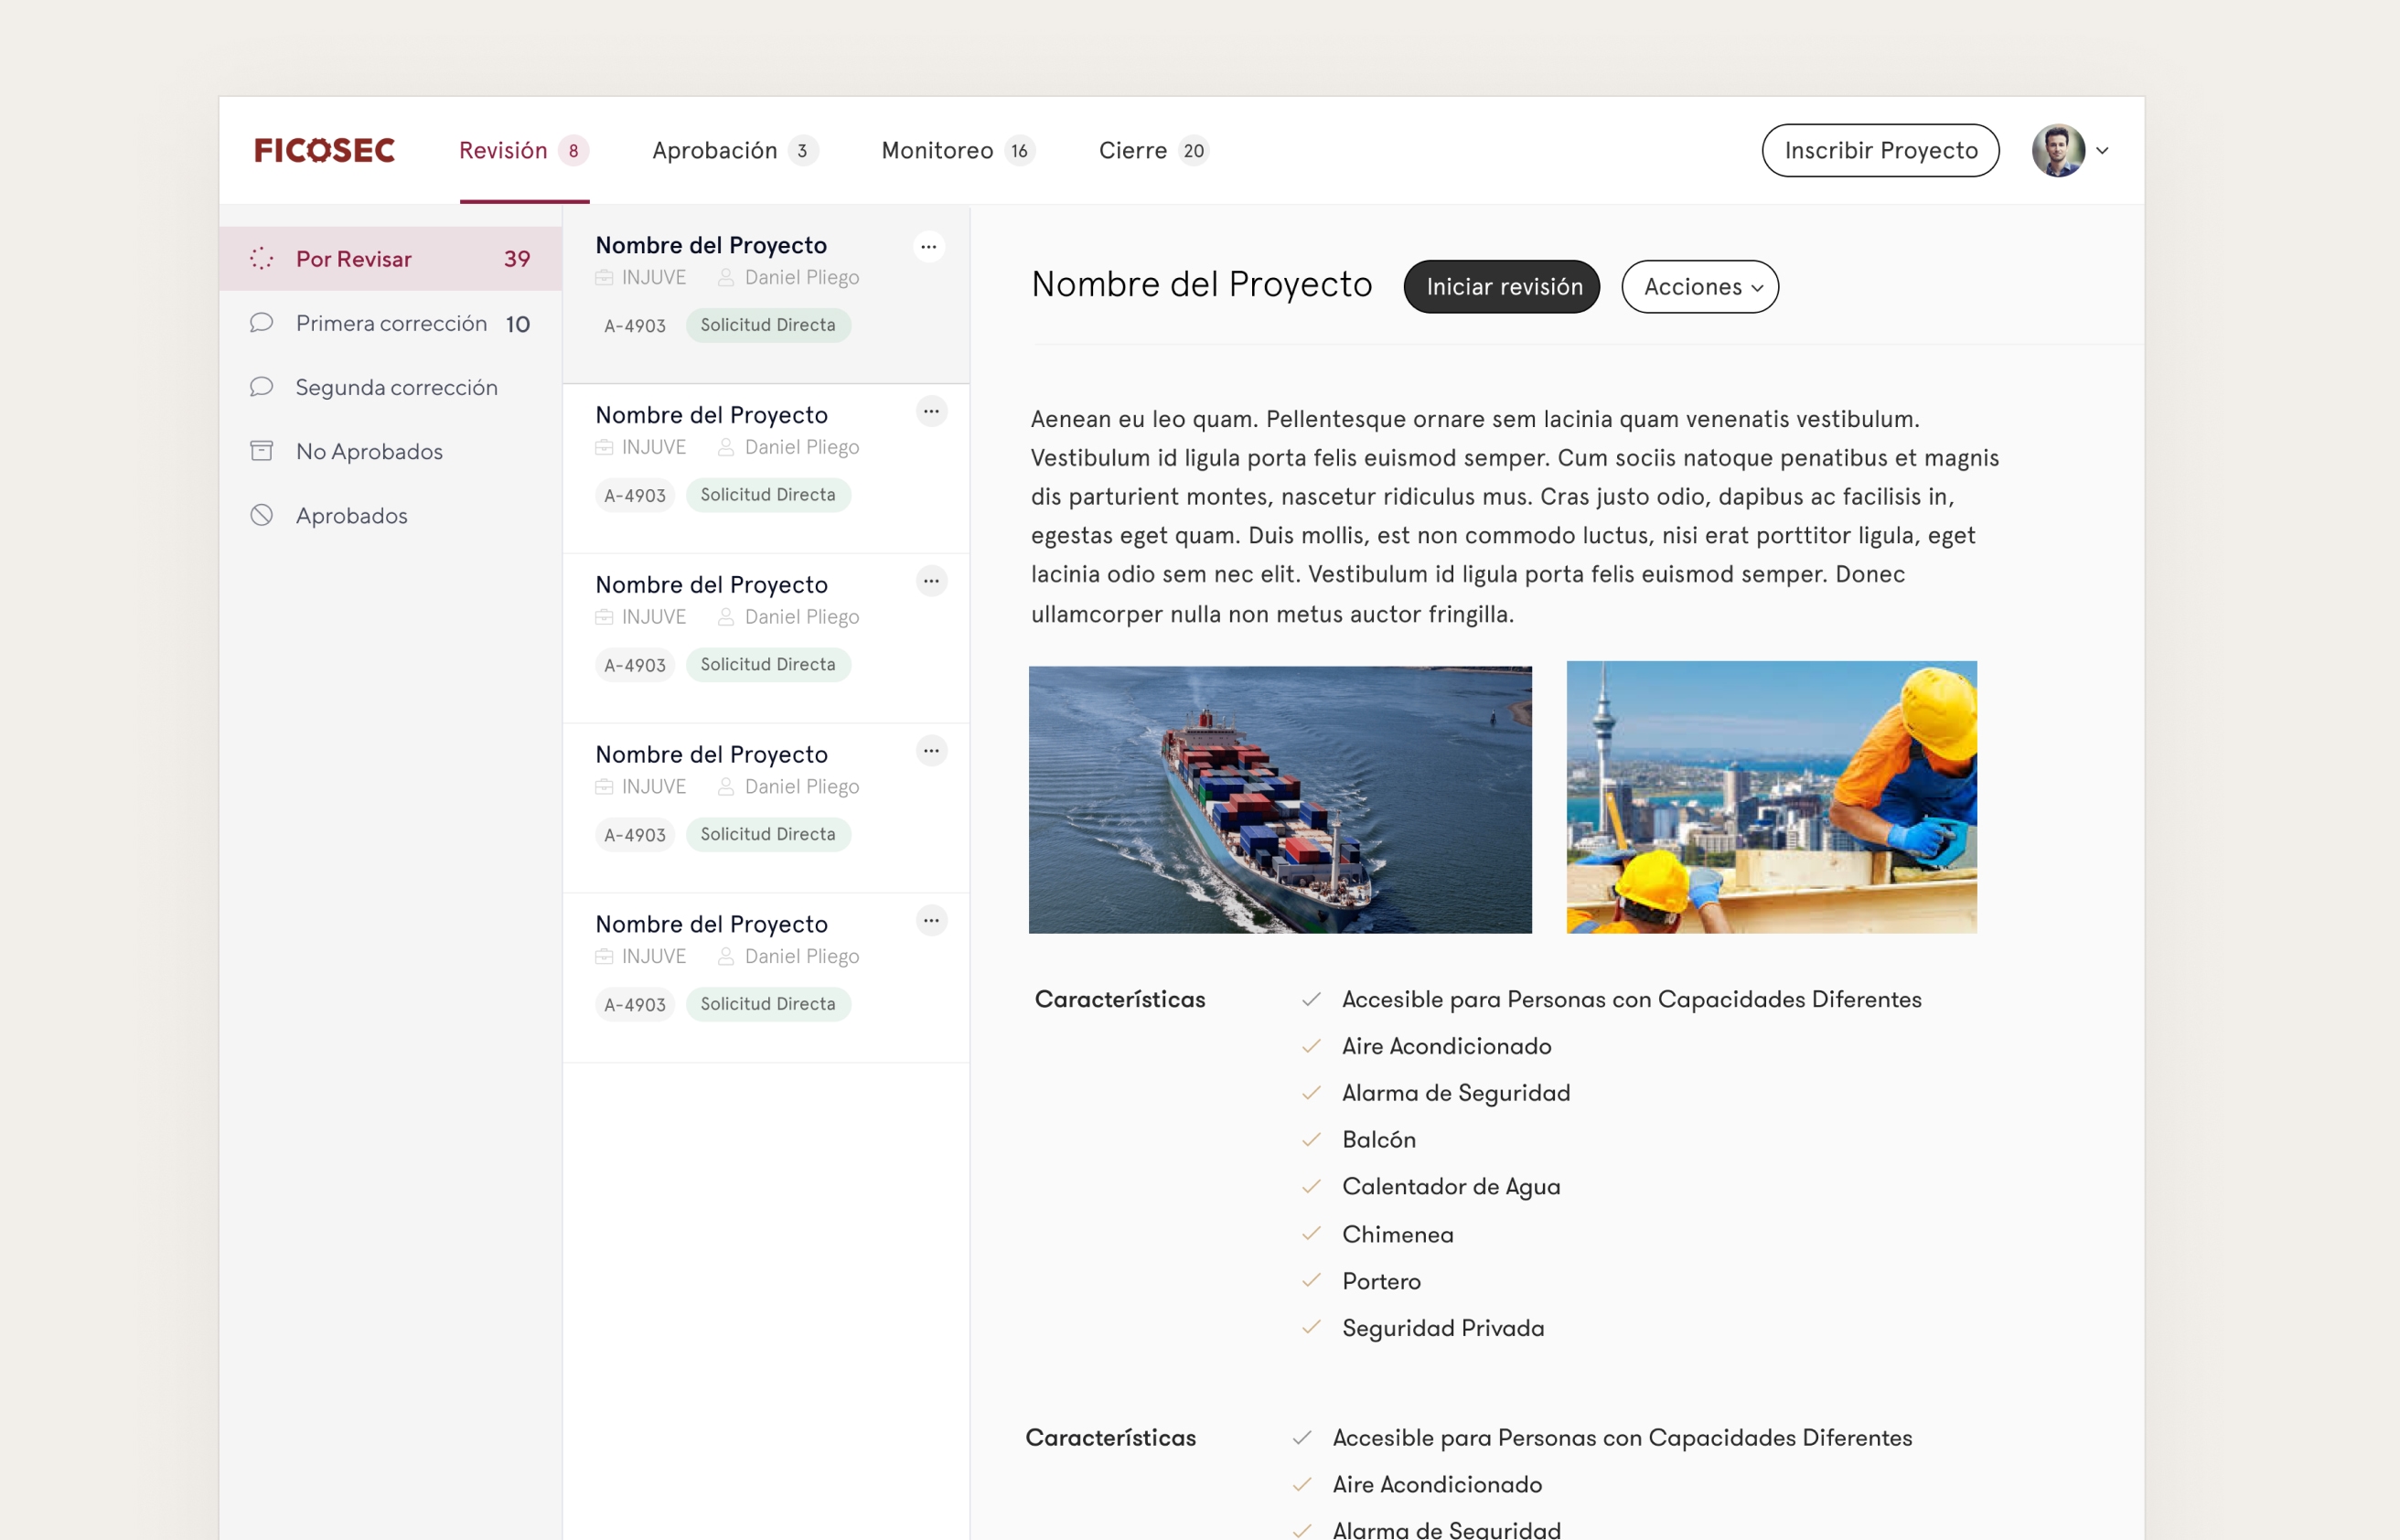2400x1540 pixels.
Task: Click Primera corrección speech bubble icon
Action: coord(261,323)
